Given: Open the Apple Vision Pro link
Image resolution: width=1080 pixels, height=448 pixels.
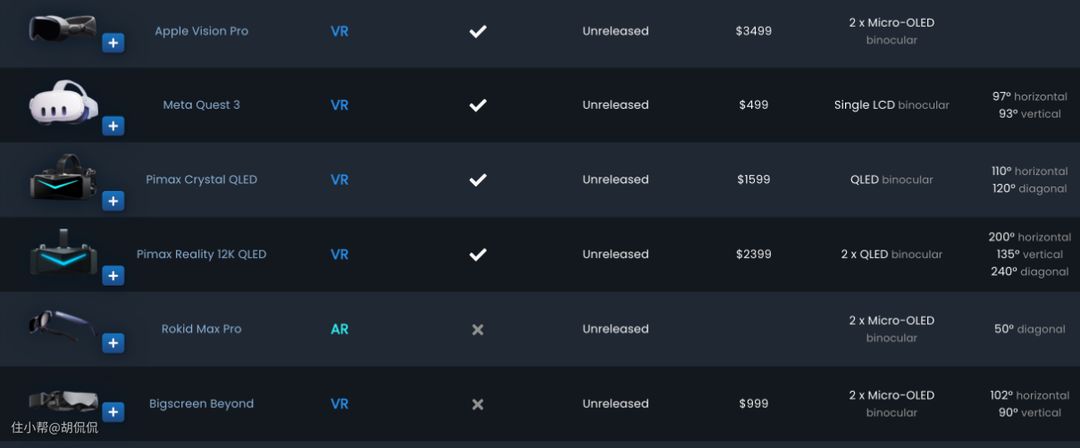Looking at the screenshot, I should coord(201,31).
